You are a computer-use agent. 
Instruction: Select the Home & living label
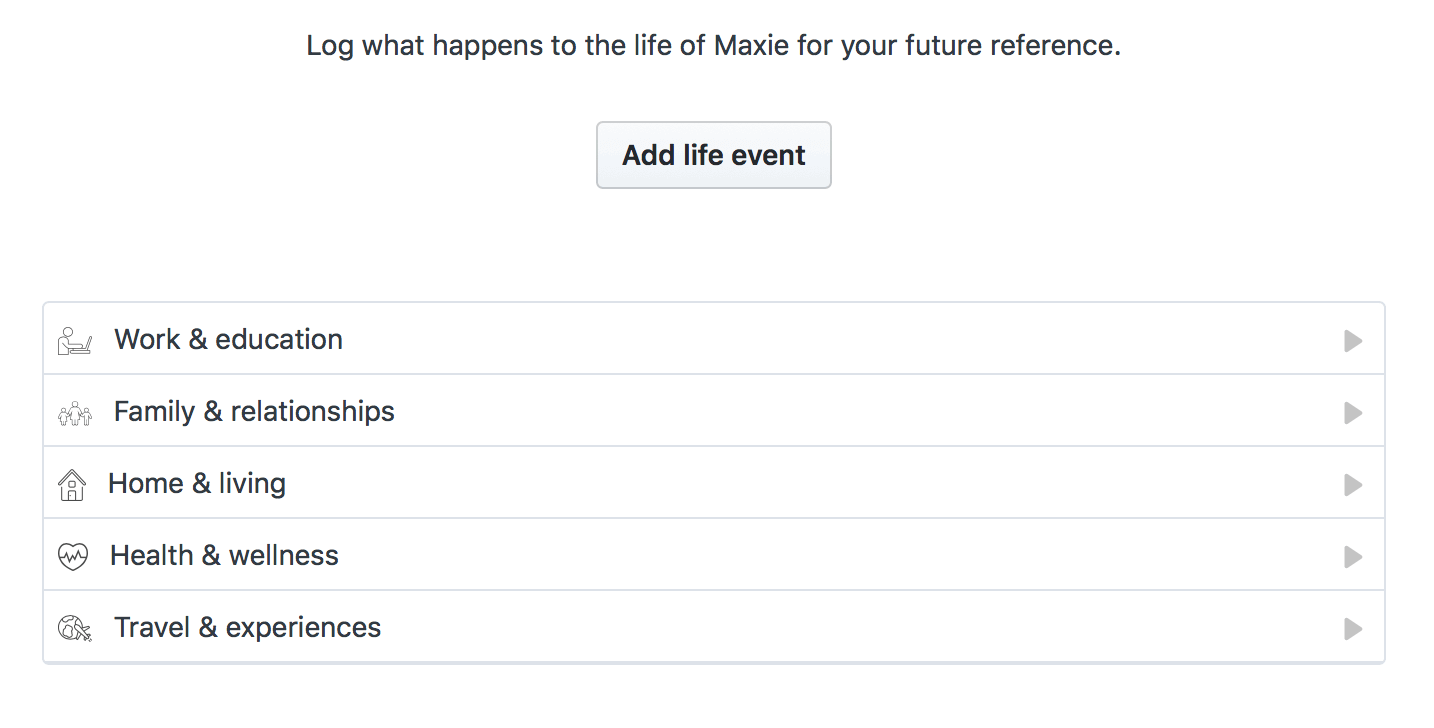pos(197,484)
